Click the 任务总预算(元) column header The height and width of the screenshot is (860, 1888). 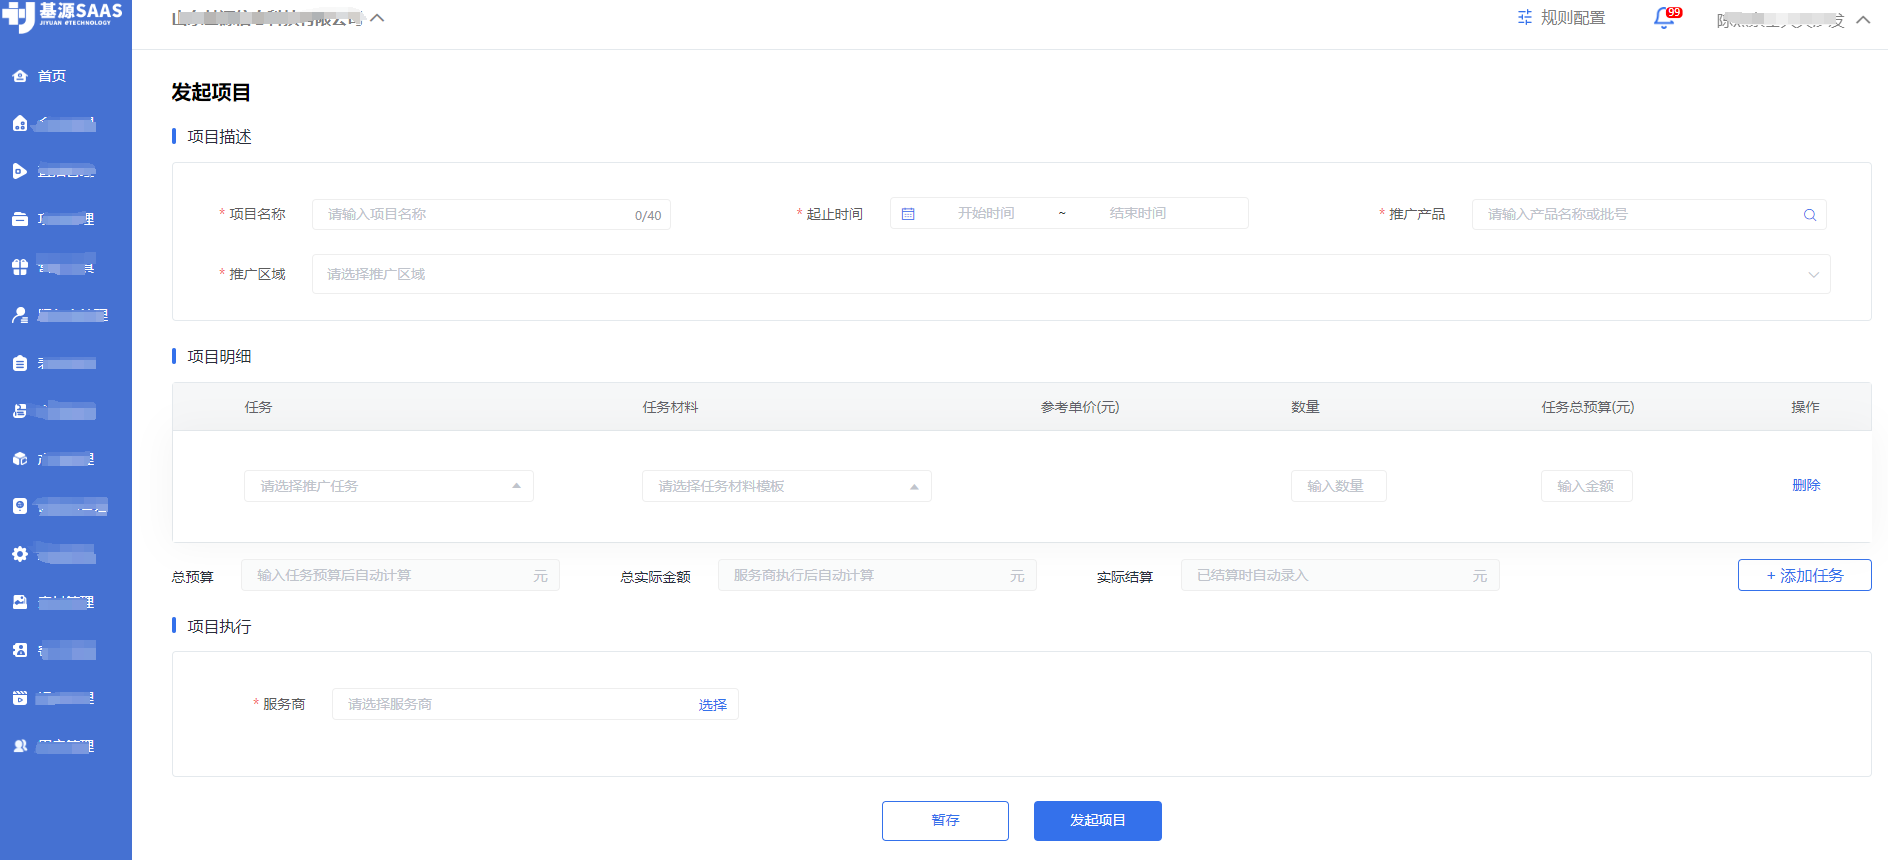click(x=1588, y=407)
